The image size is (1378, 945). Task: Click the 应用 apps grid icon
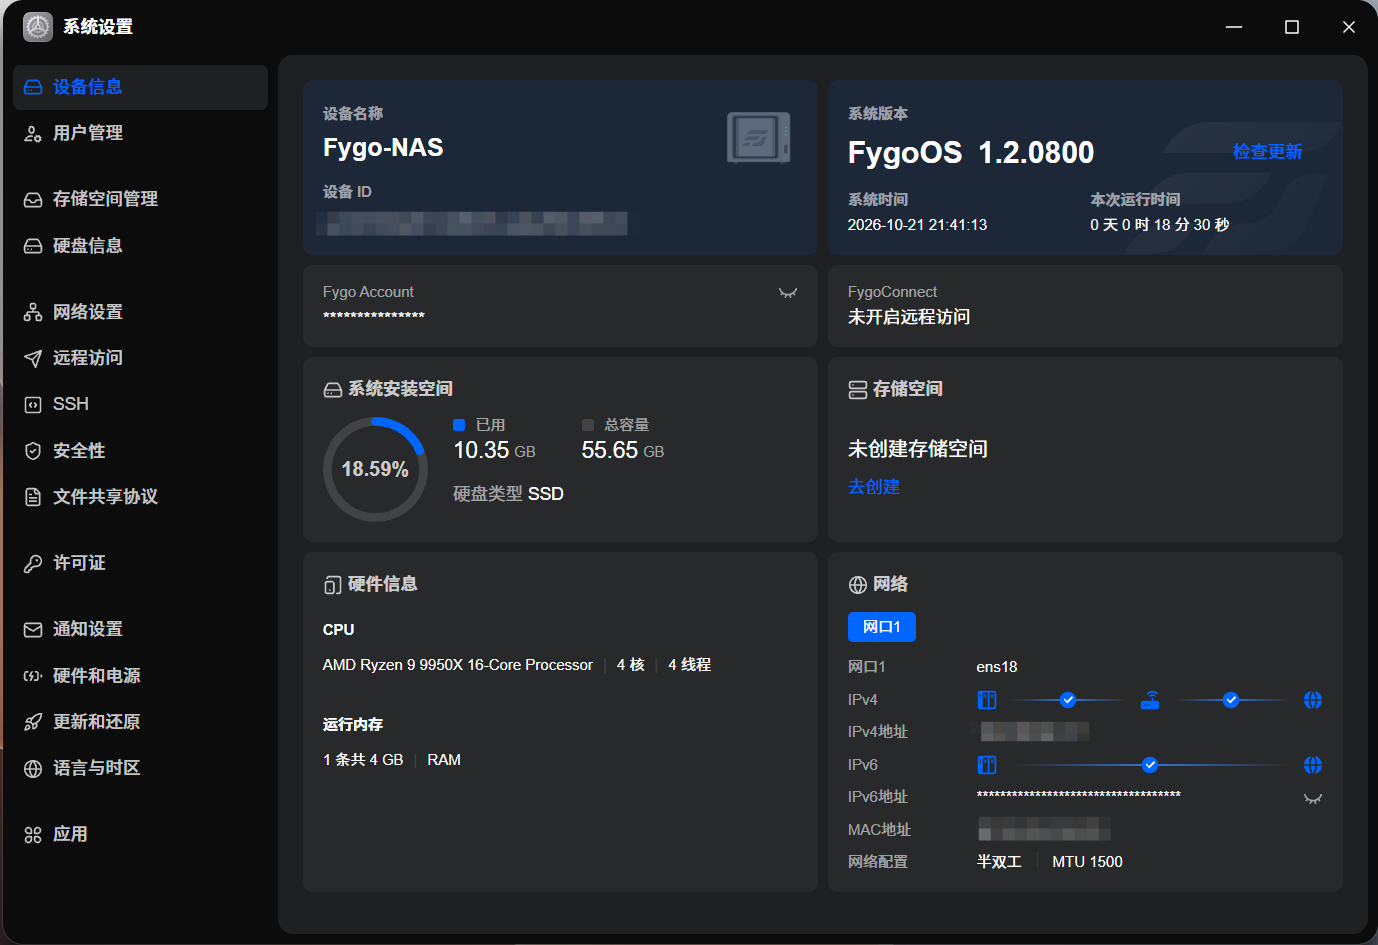point(33,834)
